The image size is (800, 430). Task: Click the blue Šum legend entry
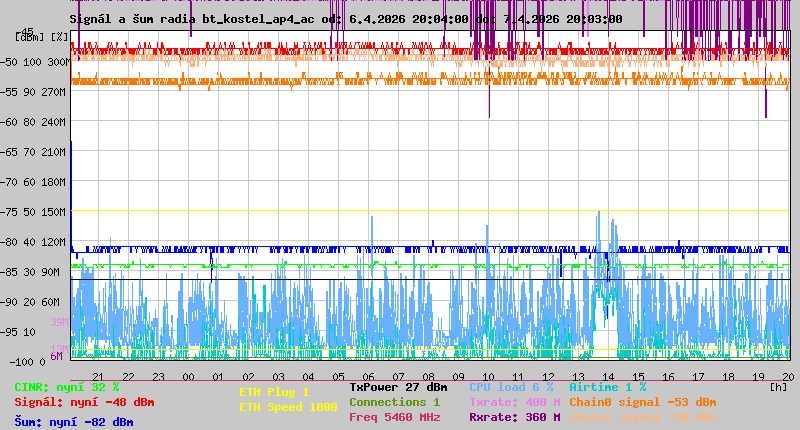tap(74, 422)
